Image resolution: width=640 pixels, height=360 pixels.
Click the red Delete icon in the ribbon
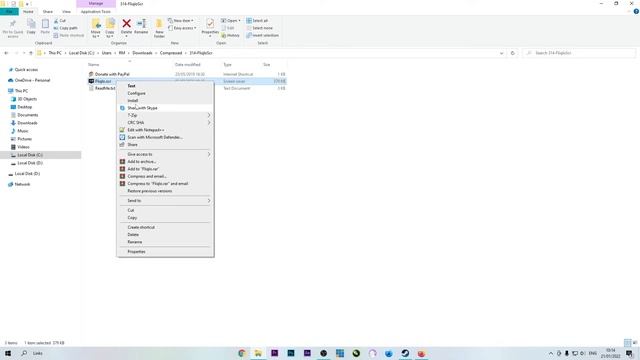click(x=127, y=24)
